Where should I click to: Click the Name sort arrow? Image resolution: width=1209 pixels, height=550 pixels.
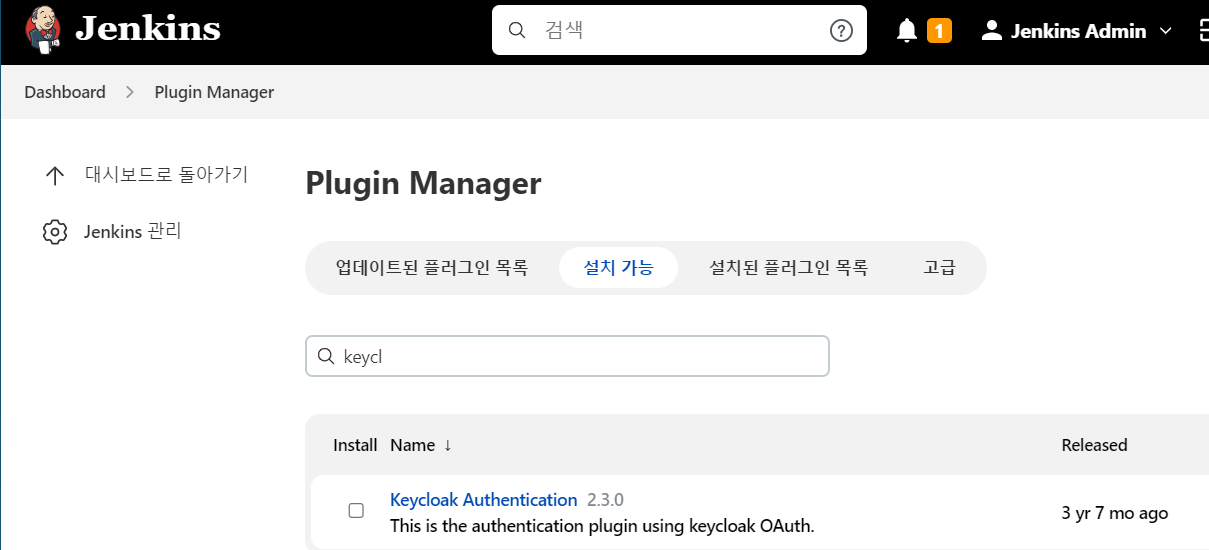click(447, 445)
